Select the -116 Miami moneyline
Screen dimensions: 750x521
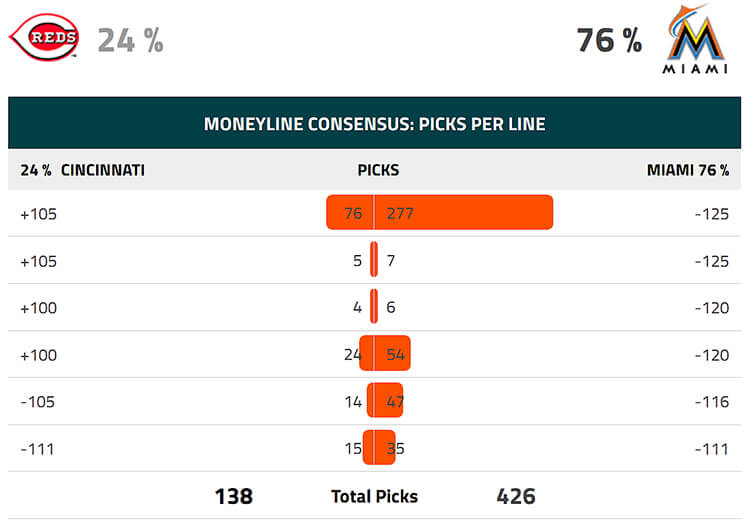pos(712,402)
